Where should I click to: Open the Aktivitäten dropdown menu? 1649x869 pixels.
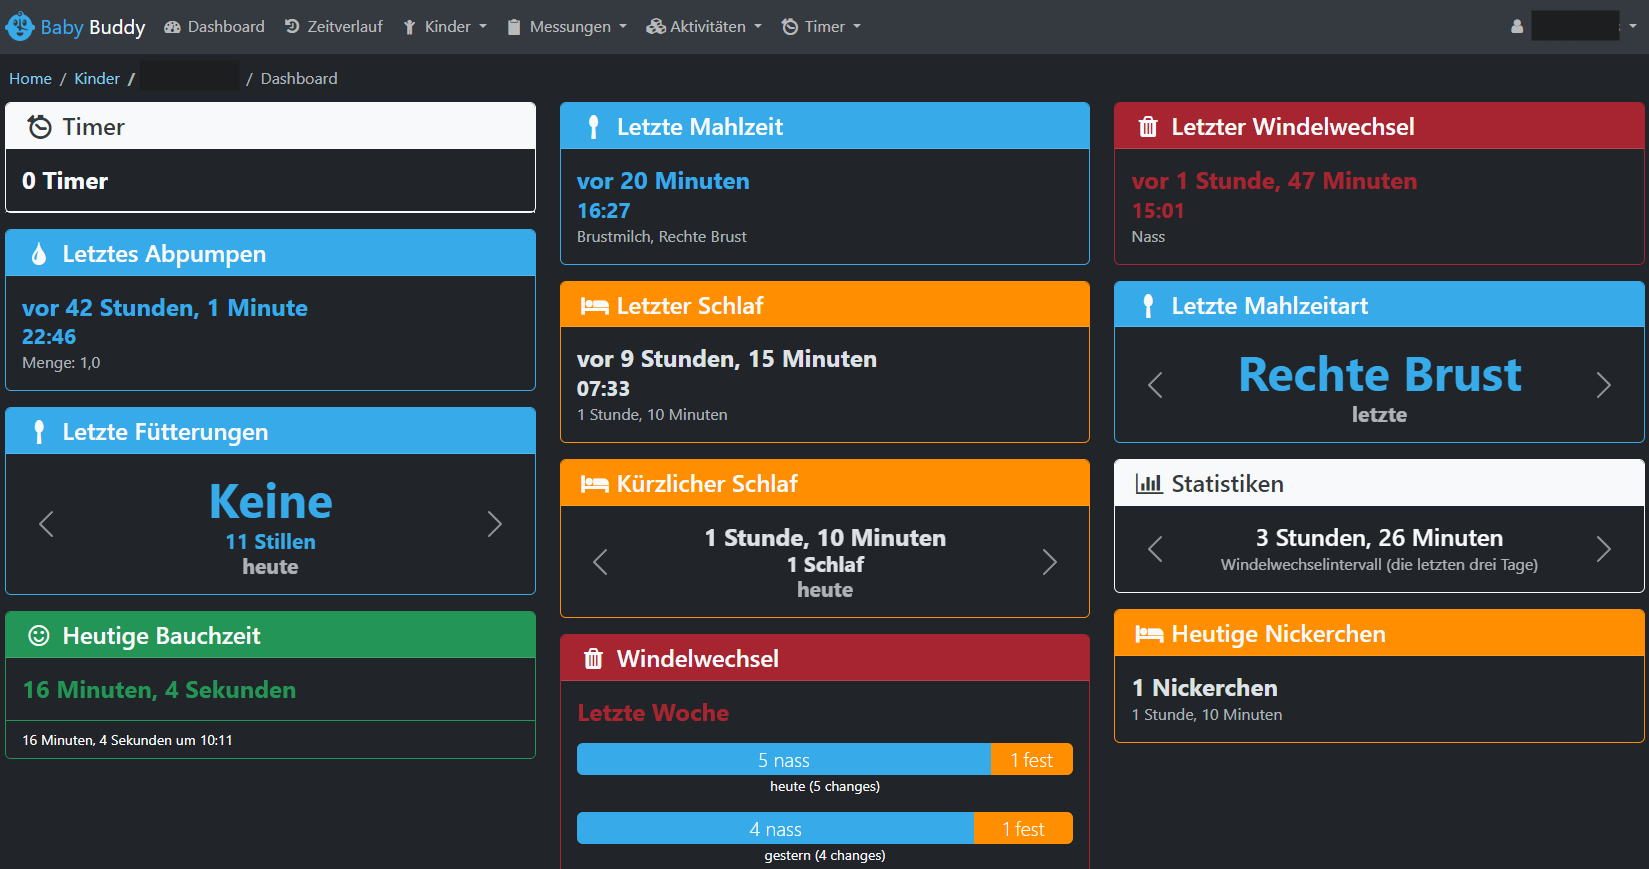pyautogui.click(x=704, y=27)
